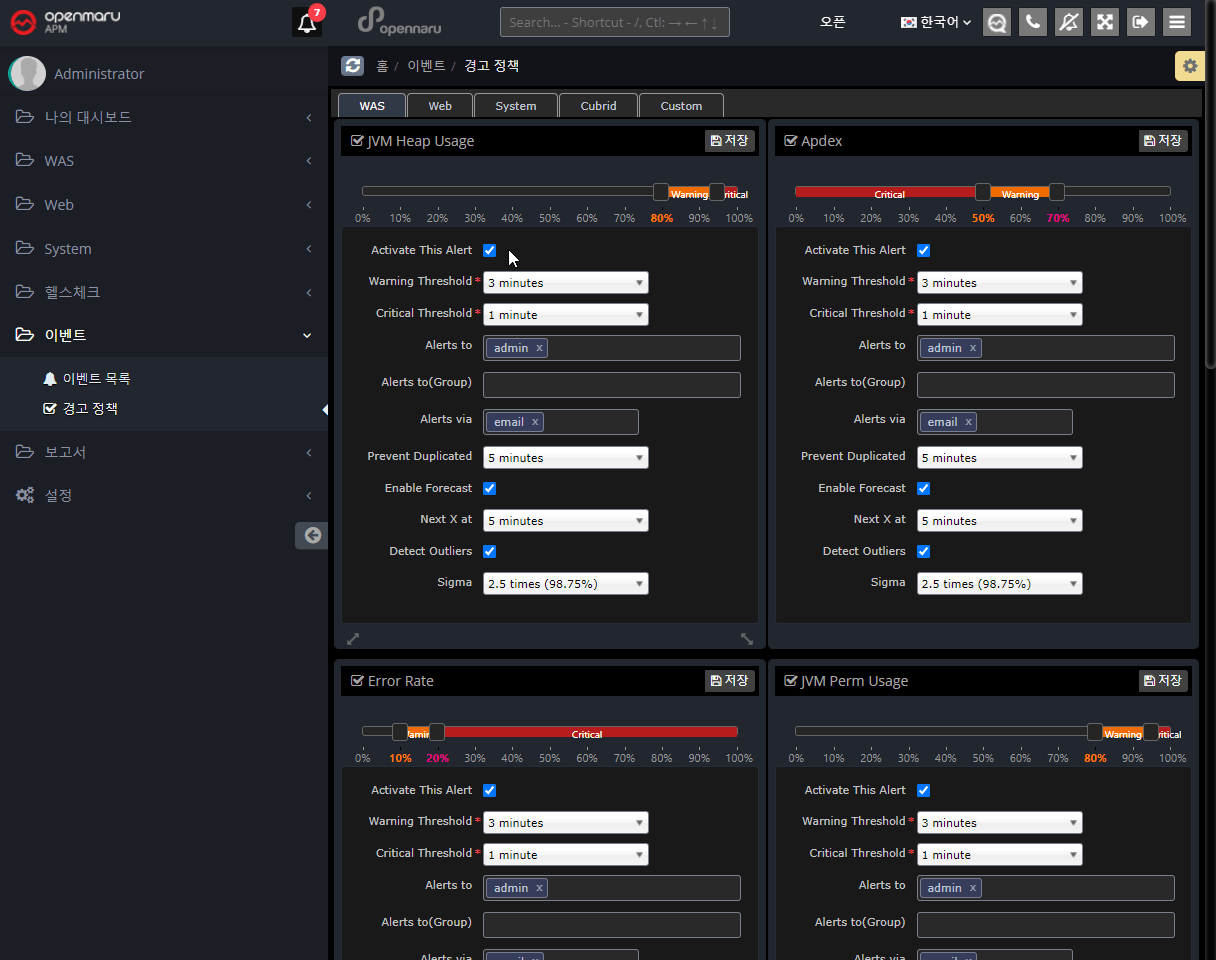Click the logout icon in top bar

1140,22
